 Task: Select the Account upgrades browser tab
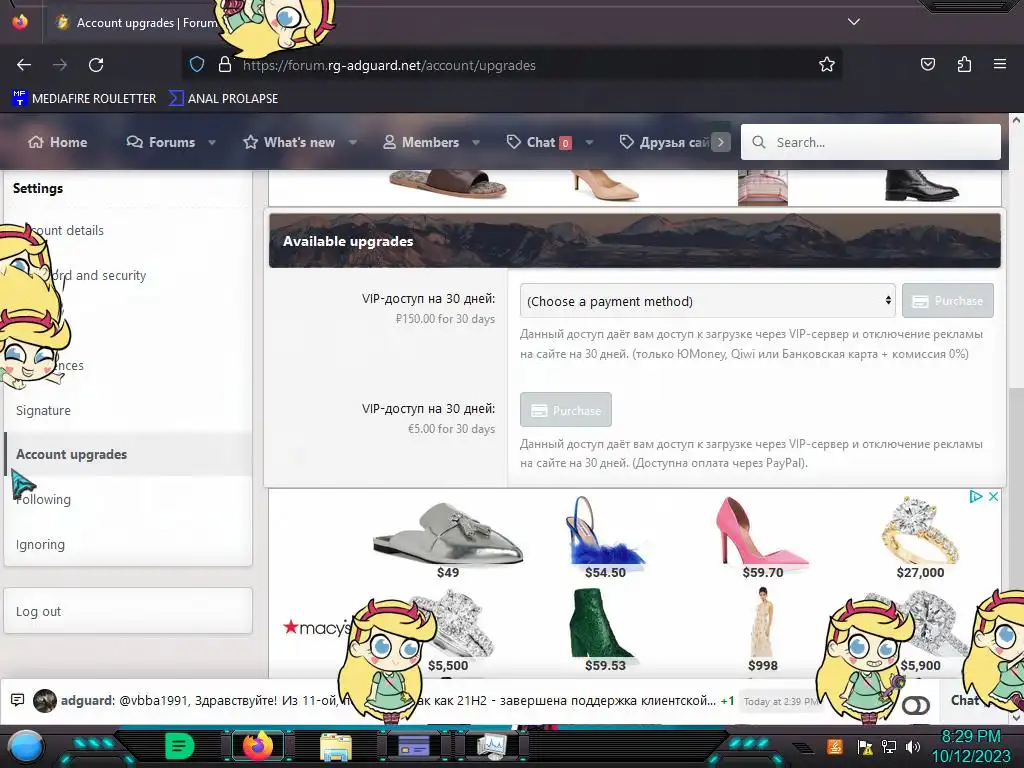click(137, 23)
